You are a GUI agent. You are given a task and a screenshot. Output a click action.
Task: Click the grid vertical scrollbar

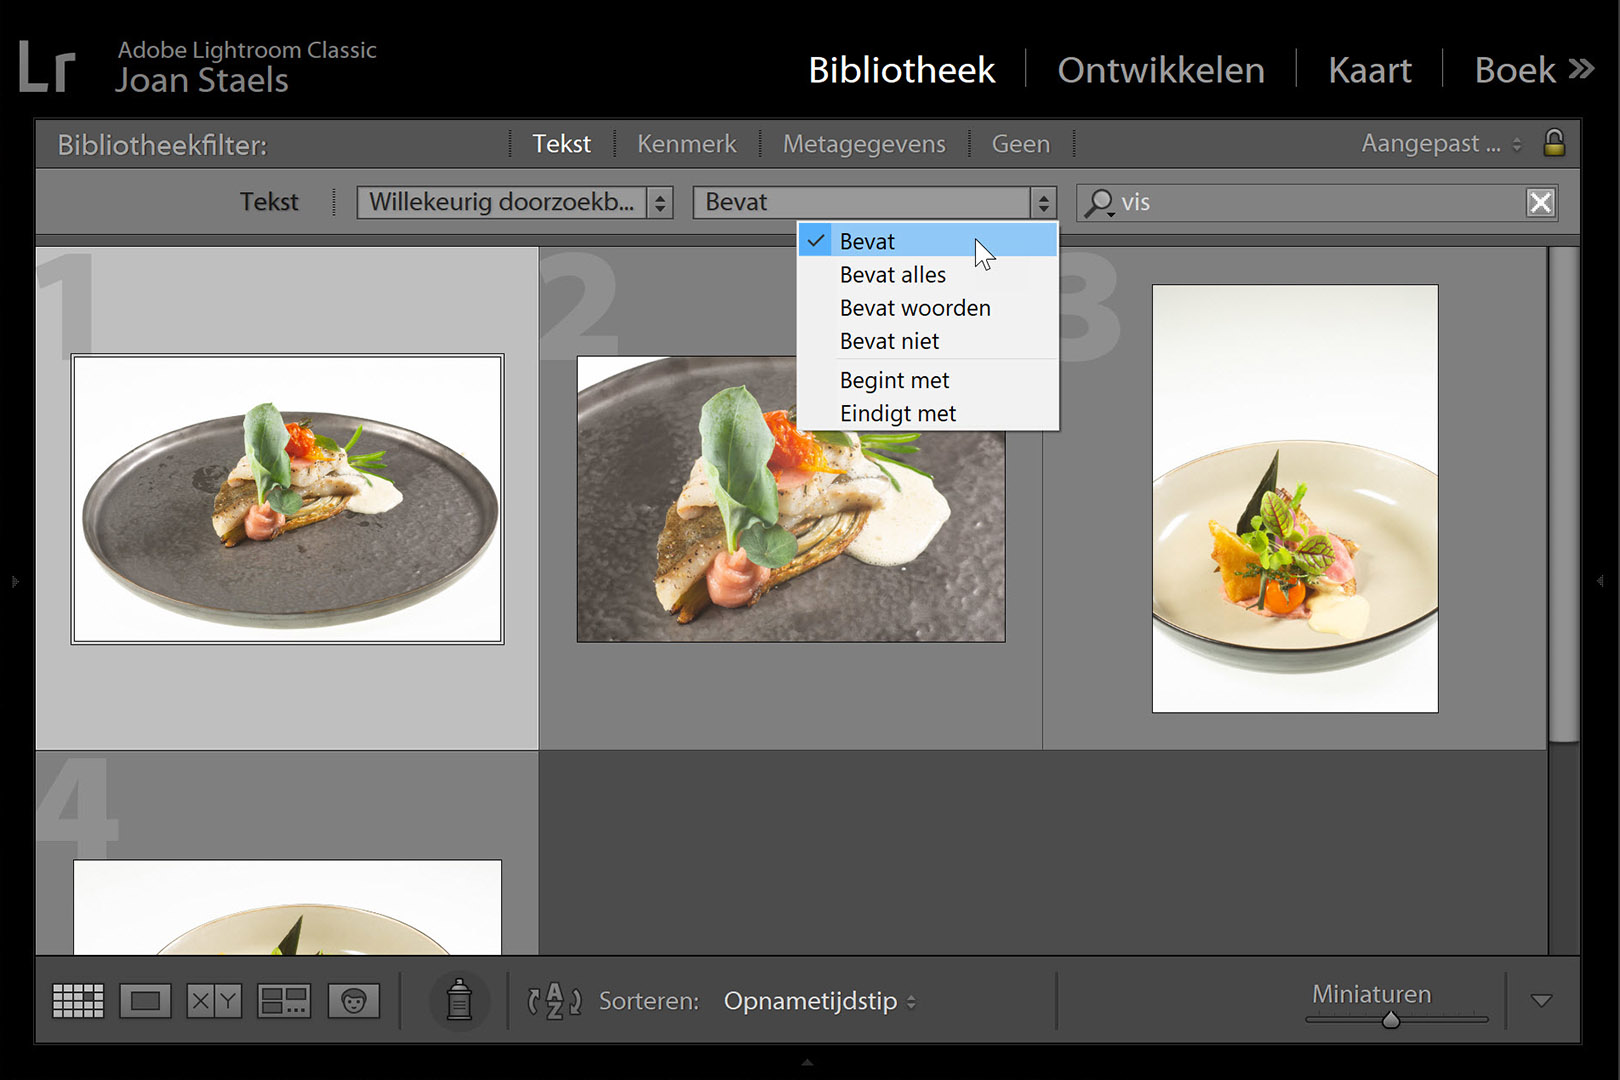(1564, 494)
